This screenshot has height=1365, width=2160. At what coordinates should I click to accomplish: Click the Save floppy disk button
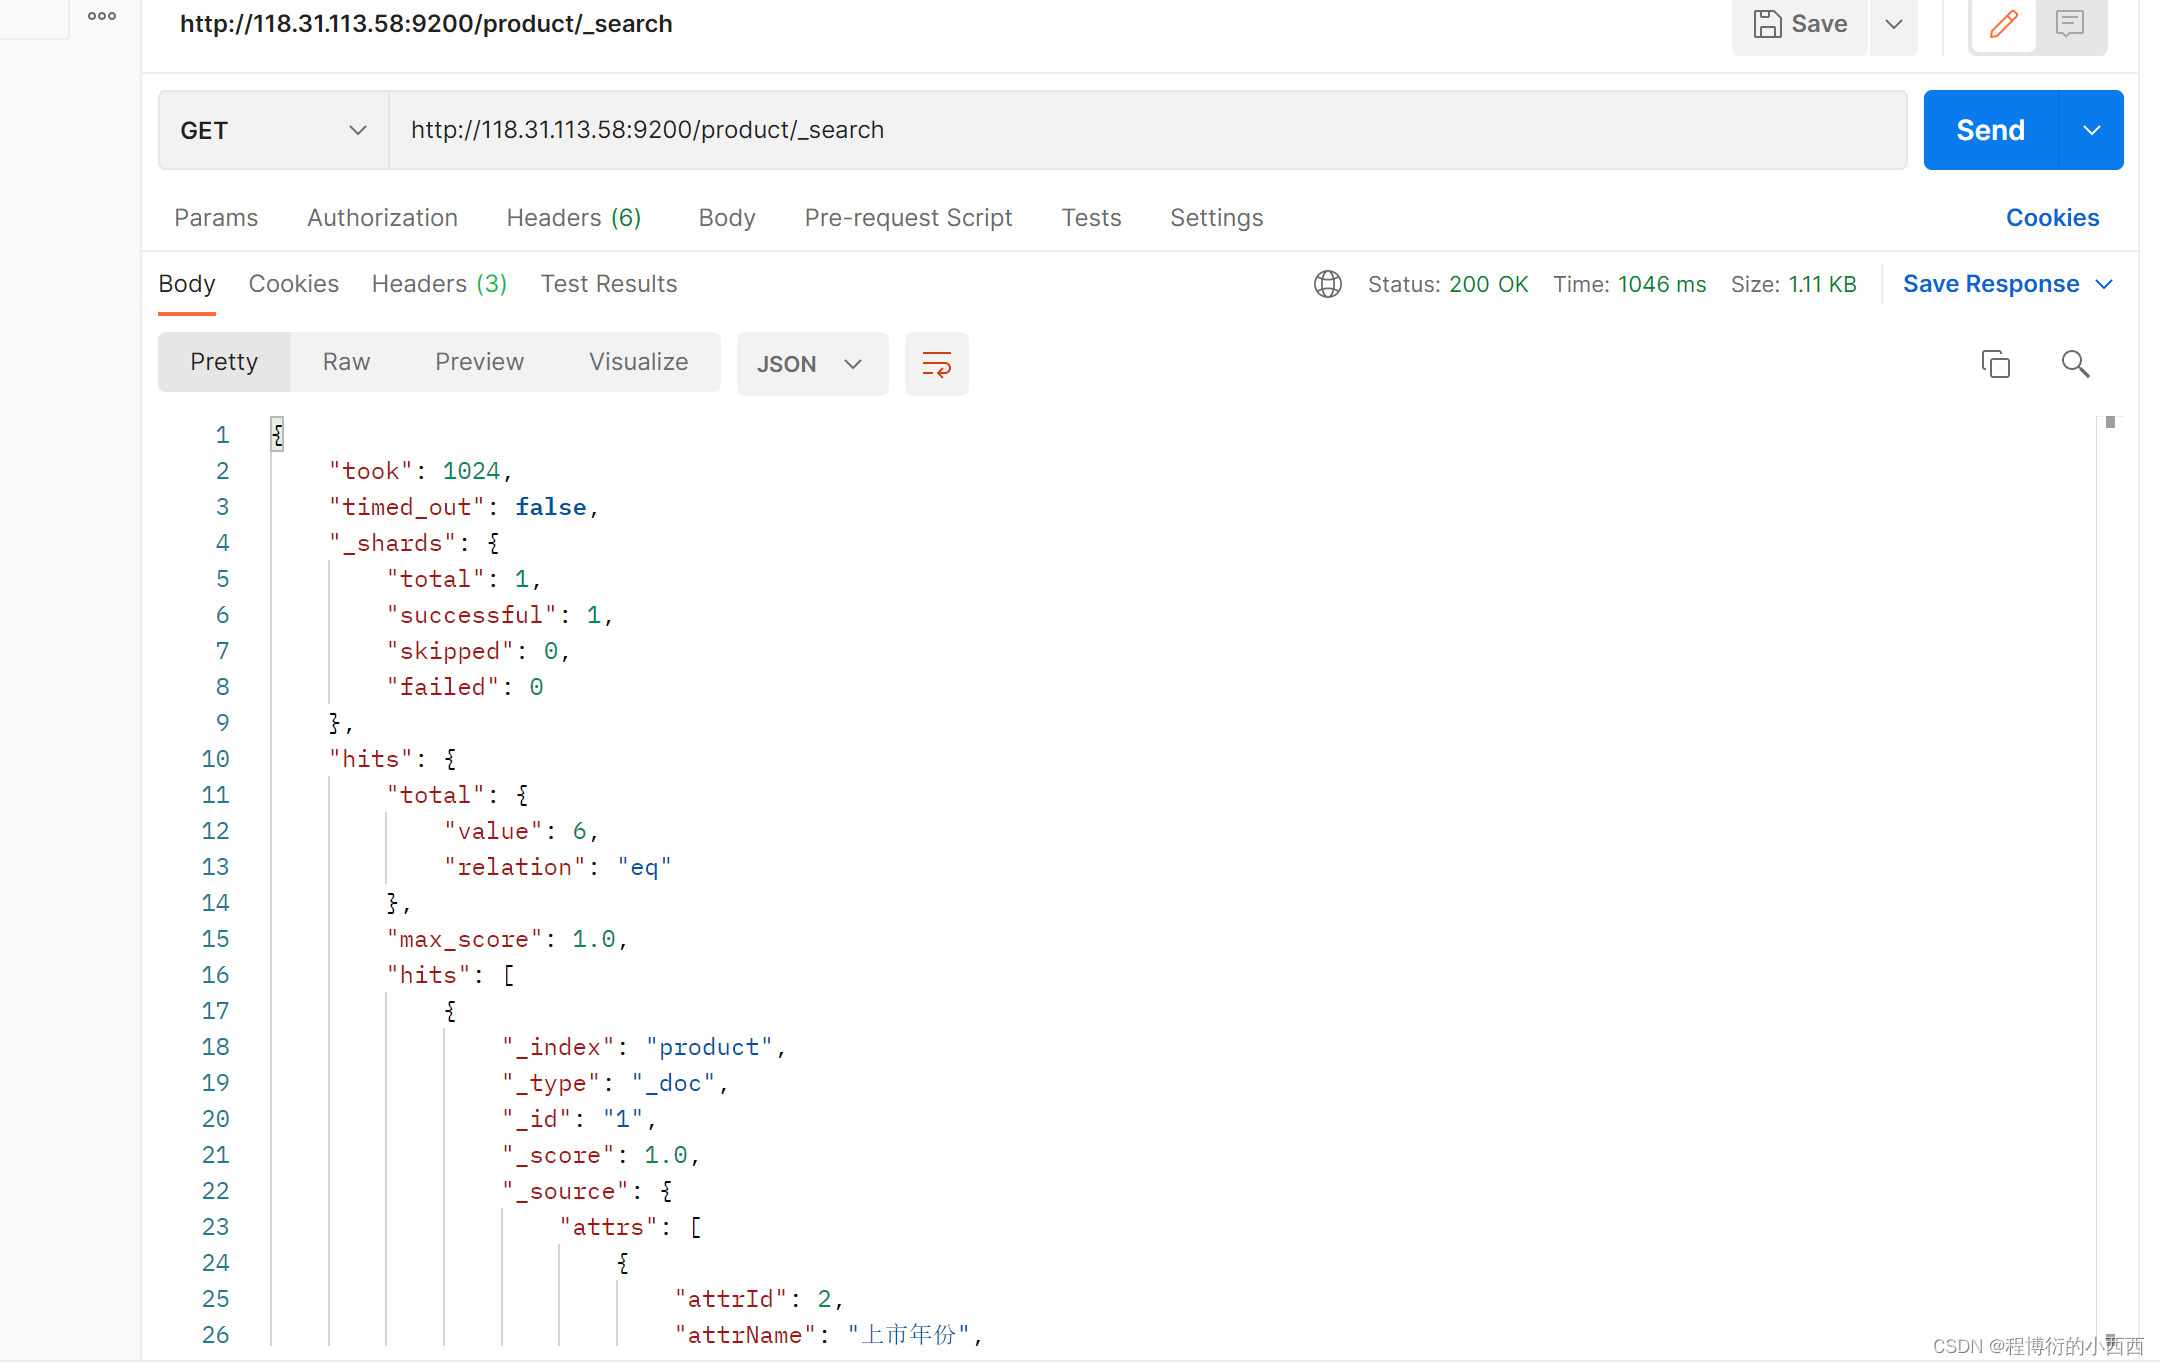(1800, 24)
